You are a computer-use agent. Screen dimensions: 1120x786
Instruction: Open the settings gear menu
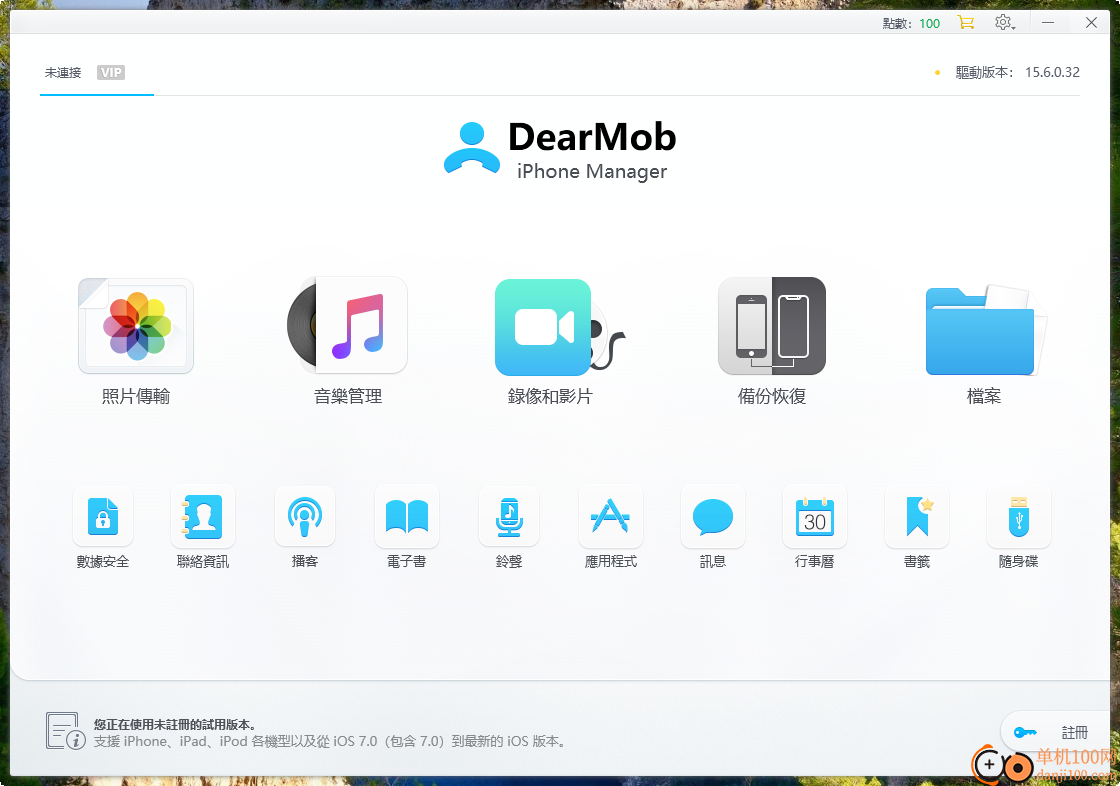1004,23
